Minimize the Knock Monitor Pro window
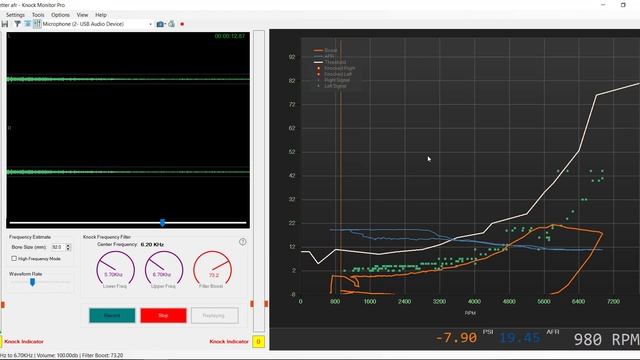 (x=603, y=5)
